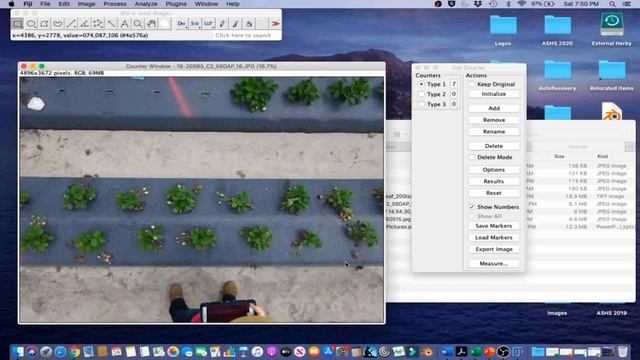Open the Analyze menu
The height and width of the screenshot is (360, 640).
click(x=146, y=4)
